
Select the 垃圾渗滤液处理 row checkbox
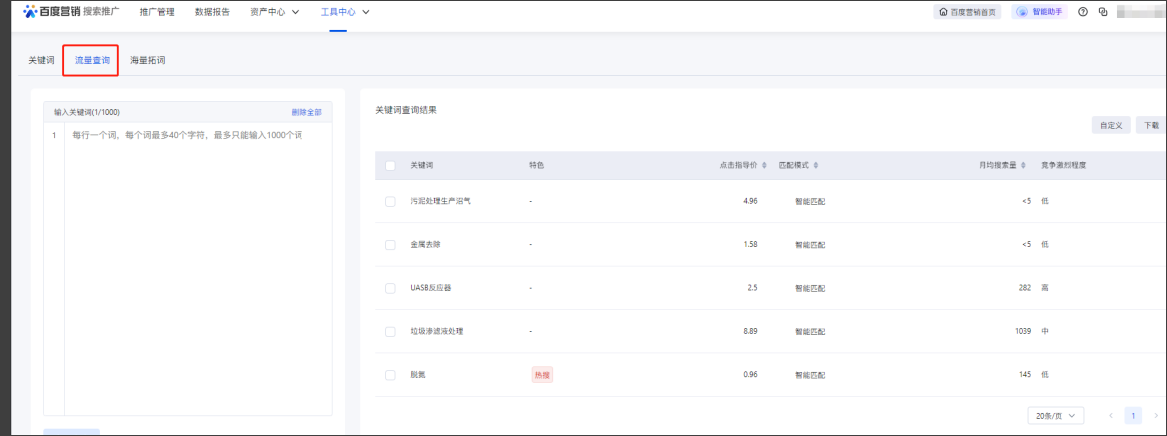(390, 331)
